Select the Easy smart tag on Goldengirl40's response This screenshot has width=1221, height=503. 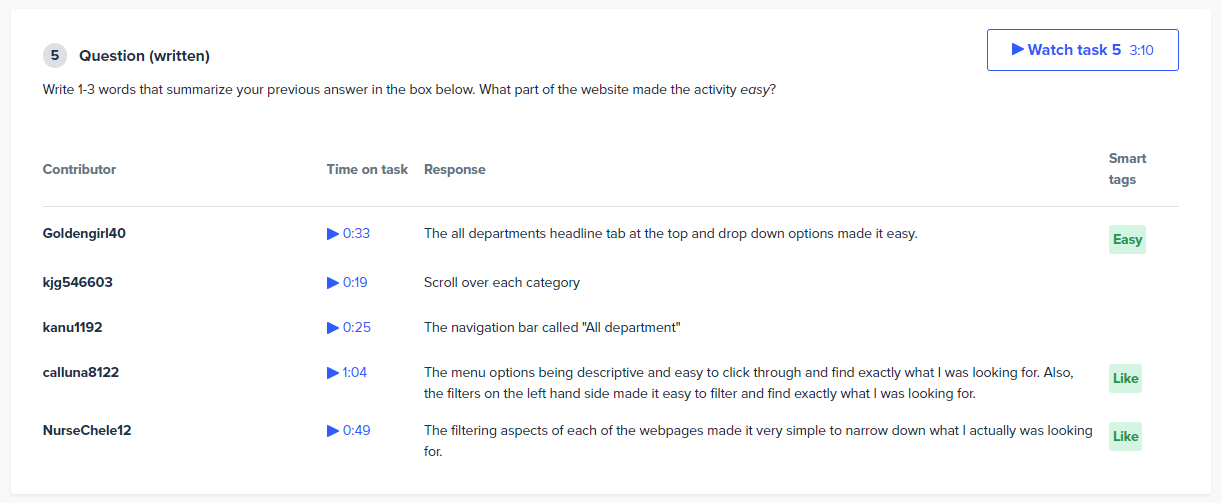(x=1127, y=239)
